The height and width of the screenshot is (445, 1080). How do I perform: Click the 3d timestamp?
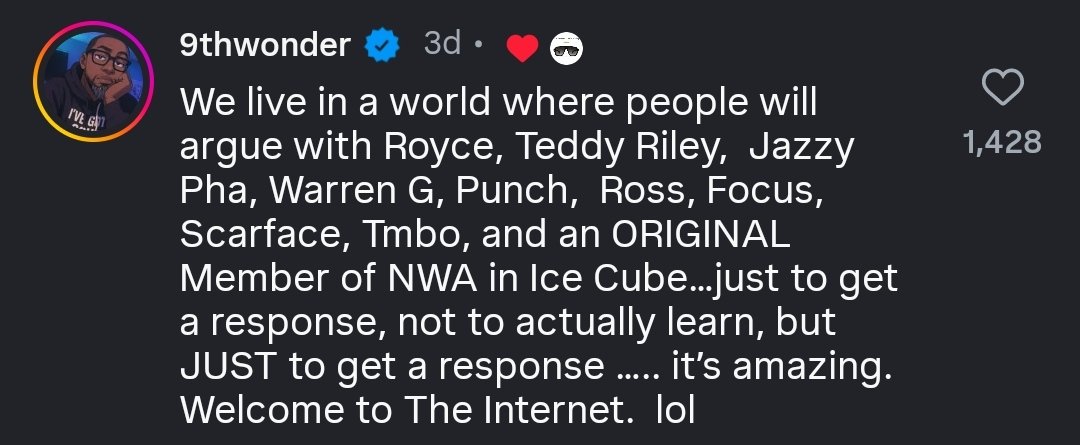442,44
